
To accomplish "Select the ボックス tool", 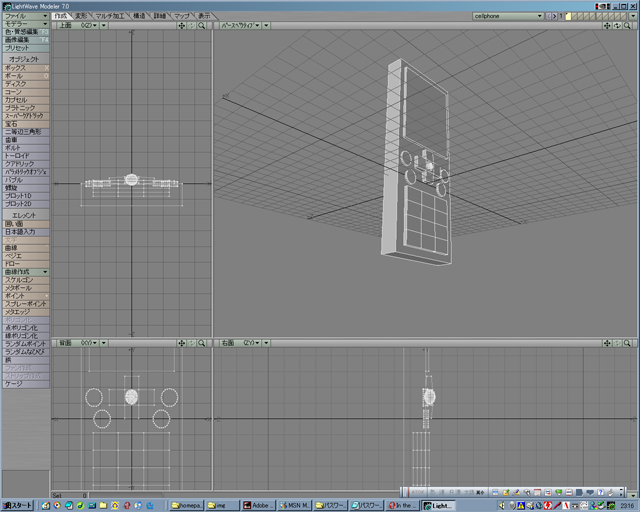I will [26, 68].
